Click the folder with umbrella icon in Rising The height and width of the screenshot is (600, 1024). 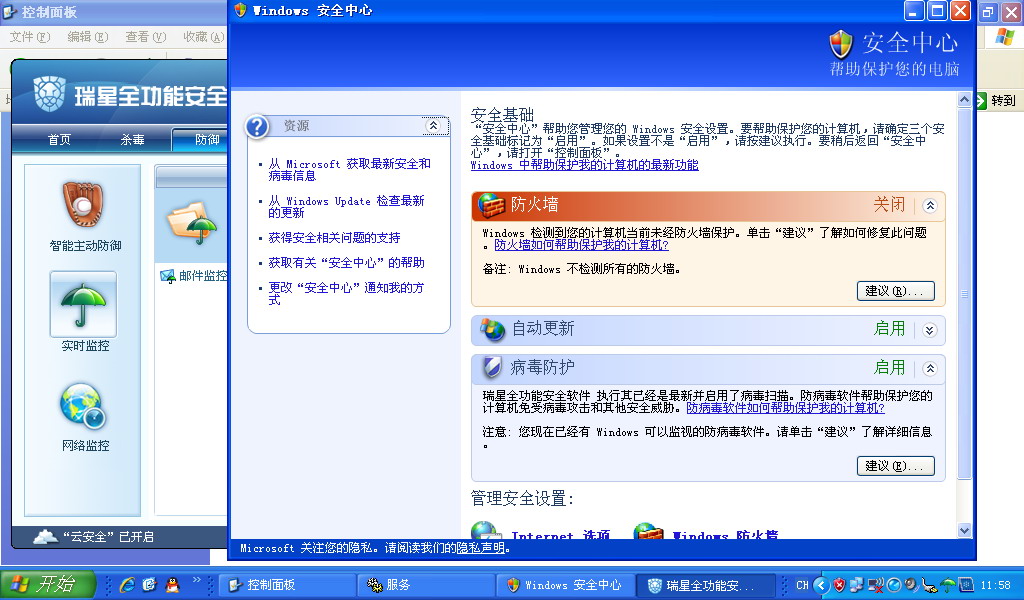pyautogui.click(x=191, y=223)
